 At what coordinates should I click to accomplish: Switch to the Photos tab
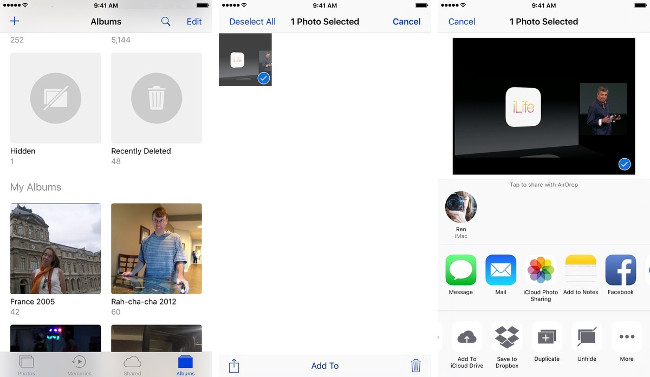point(27,365)
